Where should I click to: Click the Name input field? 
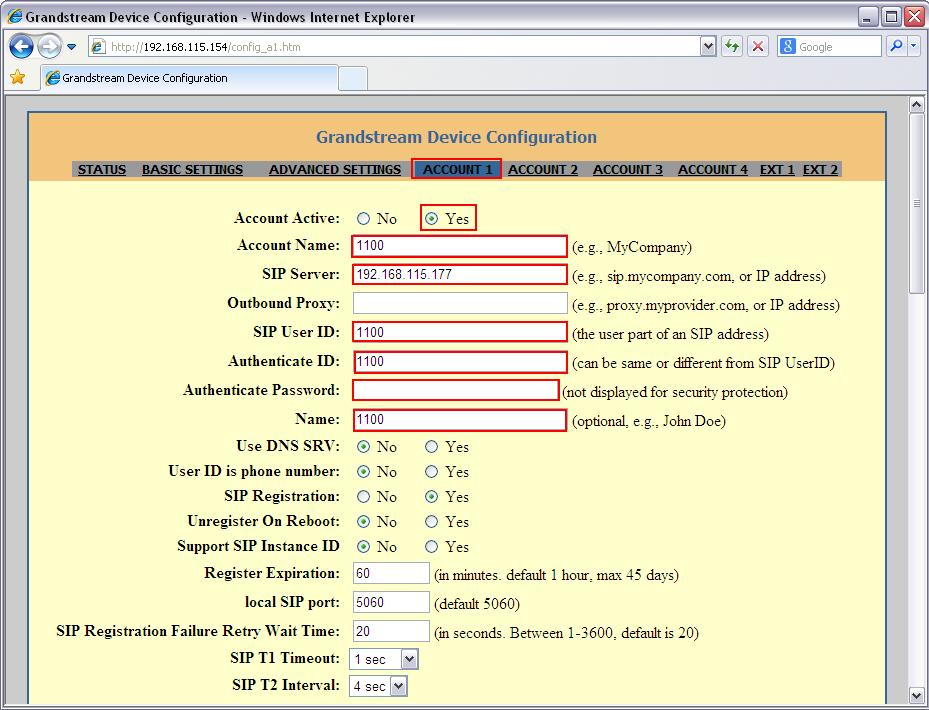pos(460,420)
